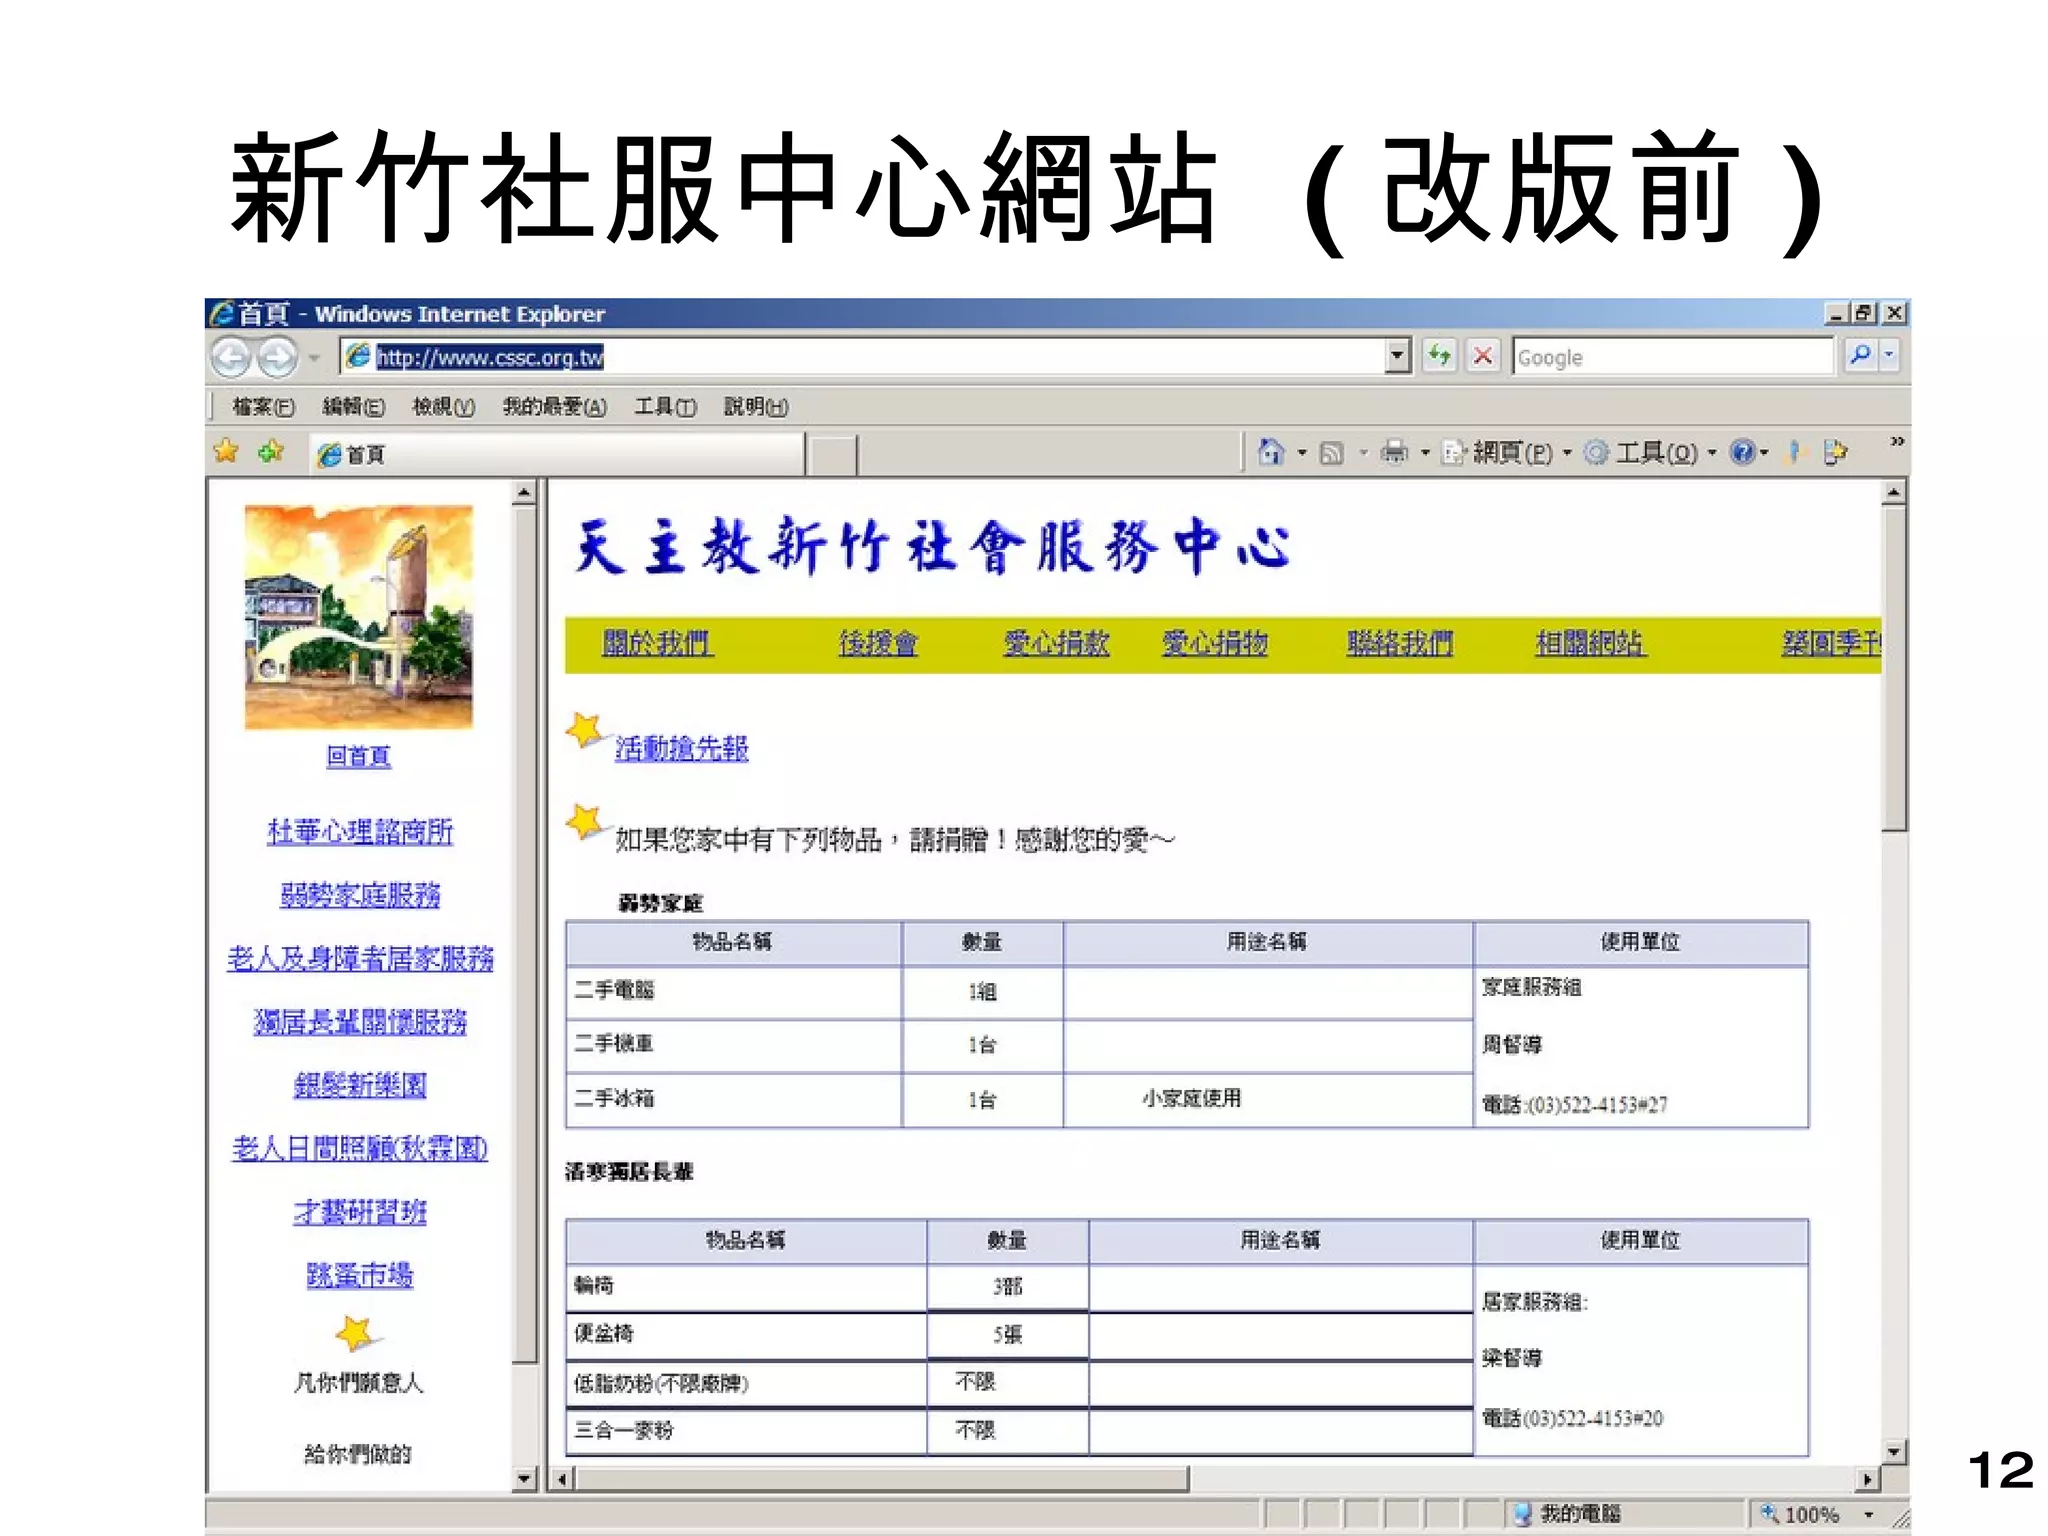
Task: Click the zoom magnifier icon in status bar
Action: click(x=1769, y=1513)
